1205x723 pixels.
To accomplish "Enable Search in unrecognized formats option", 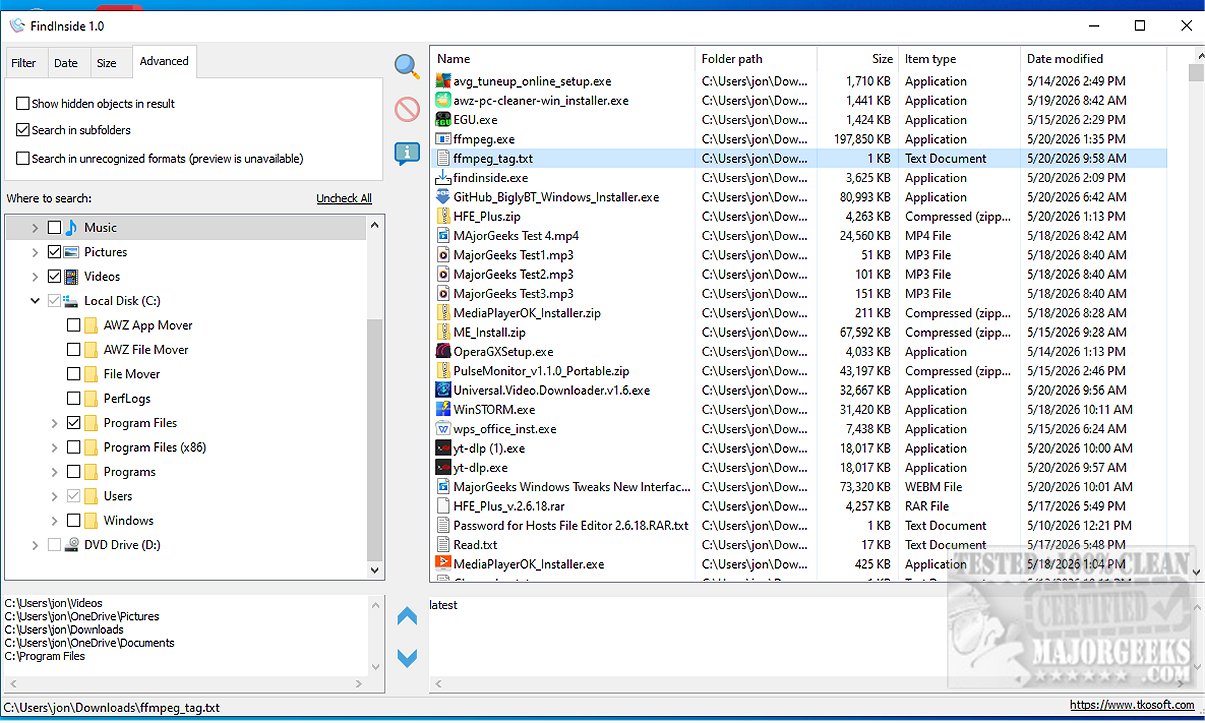I will [23, 159].
